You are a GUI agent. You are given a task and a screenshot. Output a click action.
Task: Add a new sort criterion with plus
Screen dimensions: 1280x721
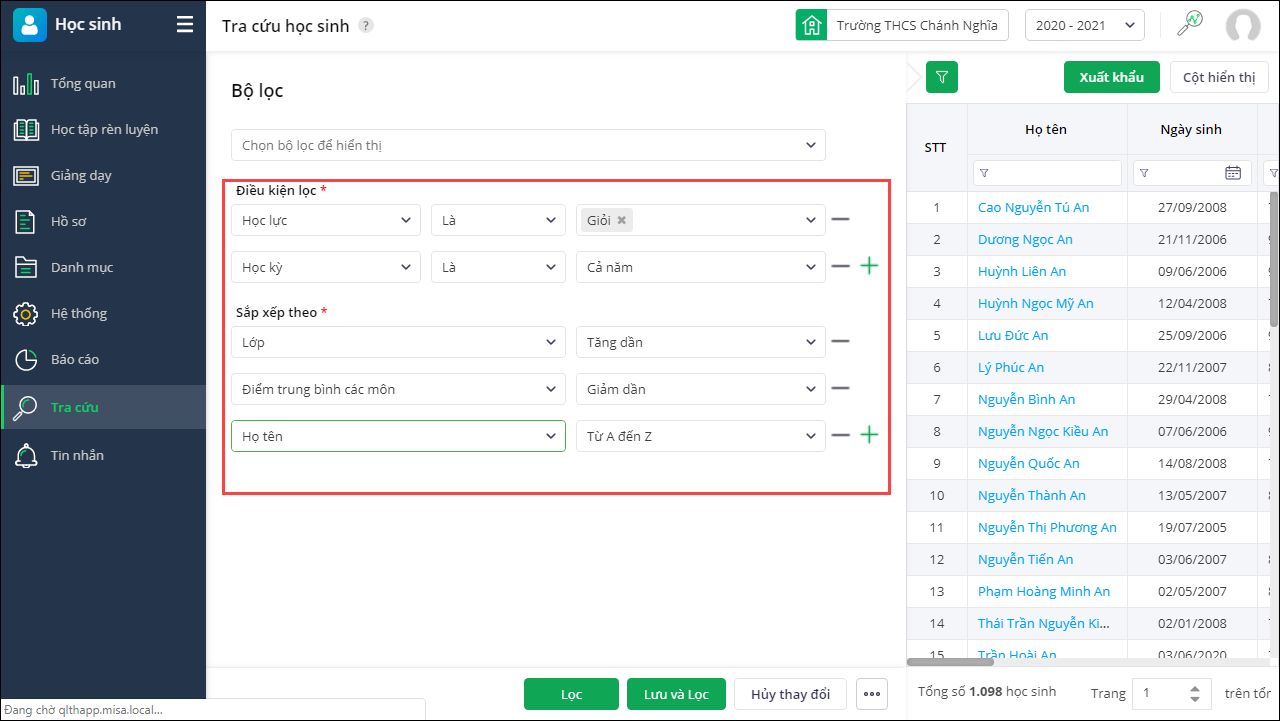(869, 435)
